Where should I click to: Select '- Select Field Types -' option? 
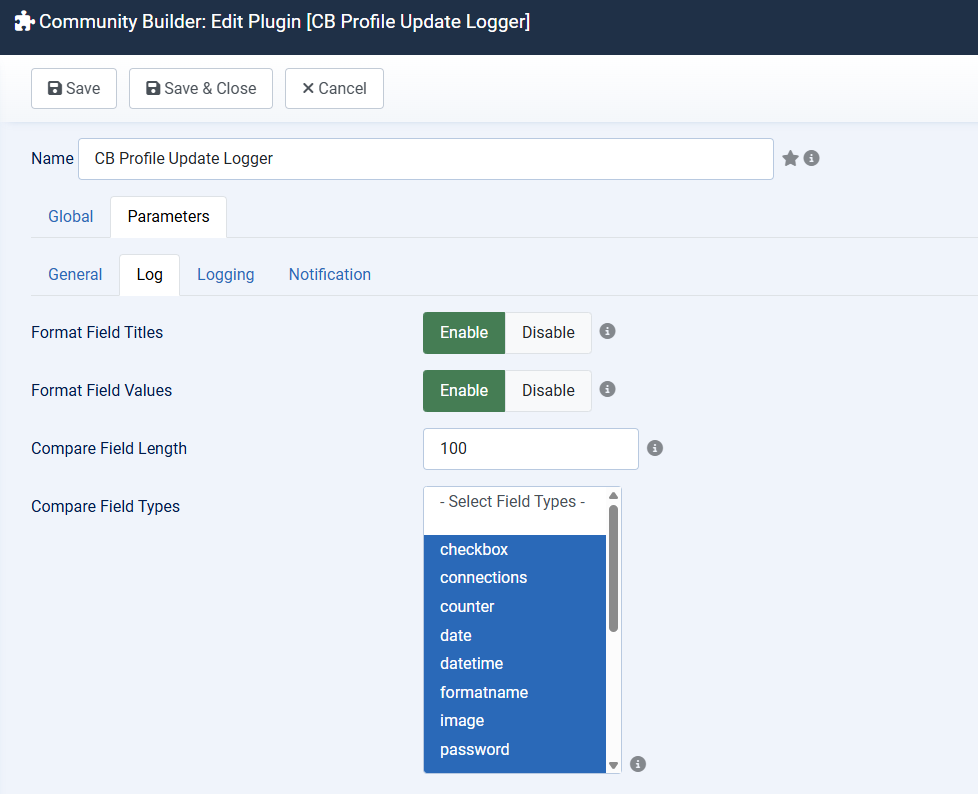[x=515, y=501]
